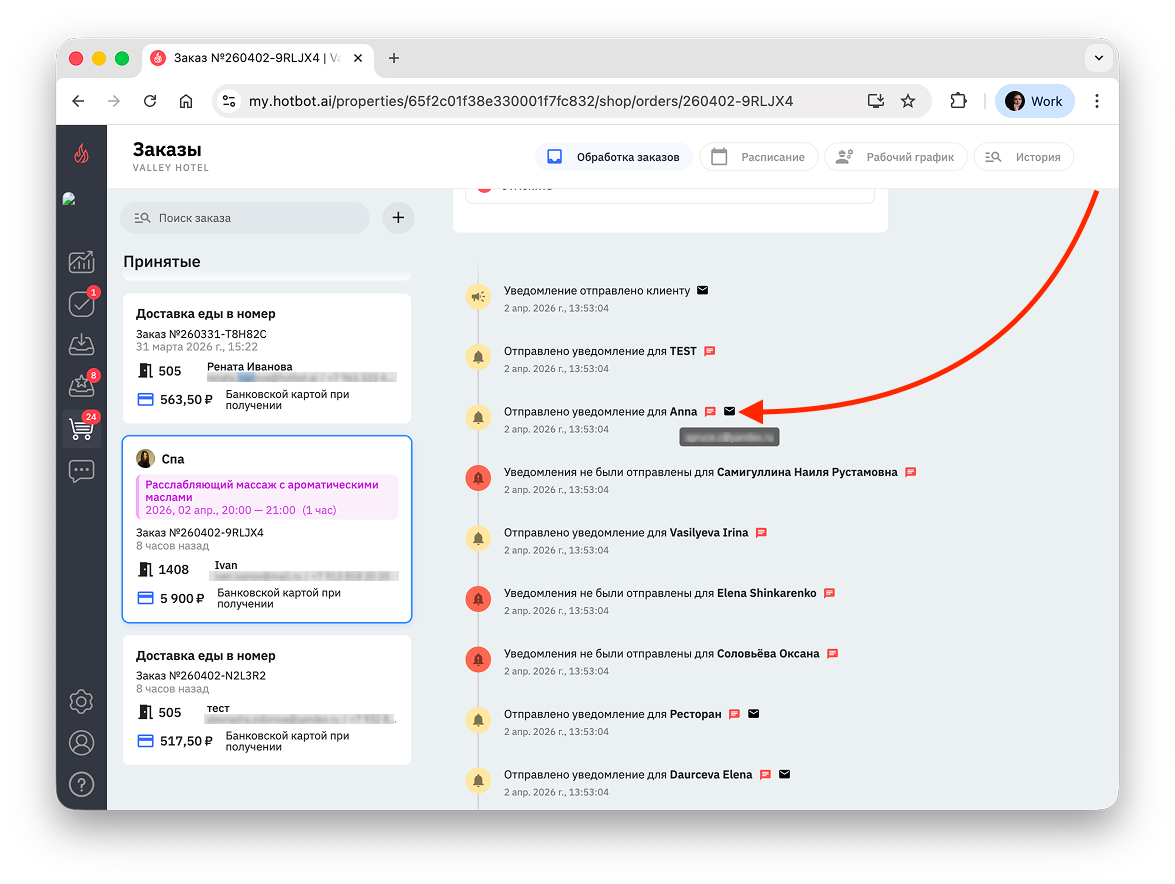Close the Заказ №260402-9RLJX4 tab
Viewport: 1175px width, 884px height.
[358, 58]
